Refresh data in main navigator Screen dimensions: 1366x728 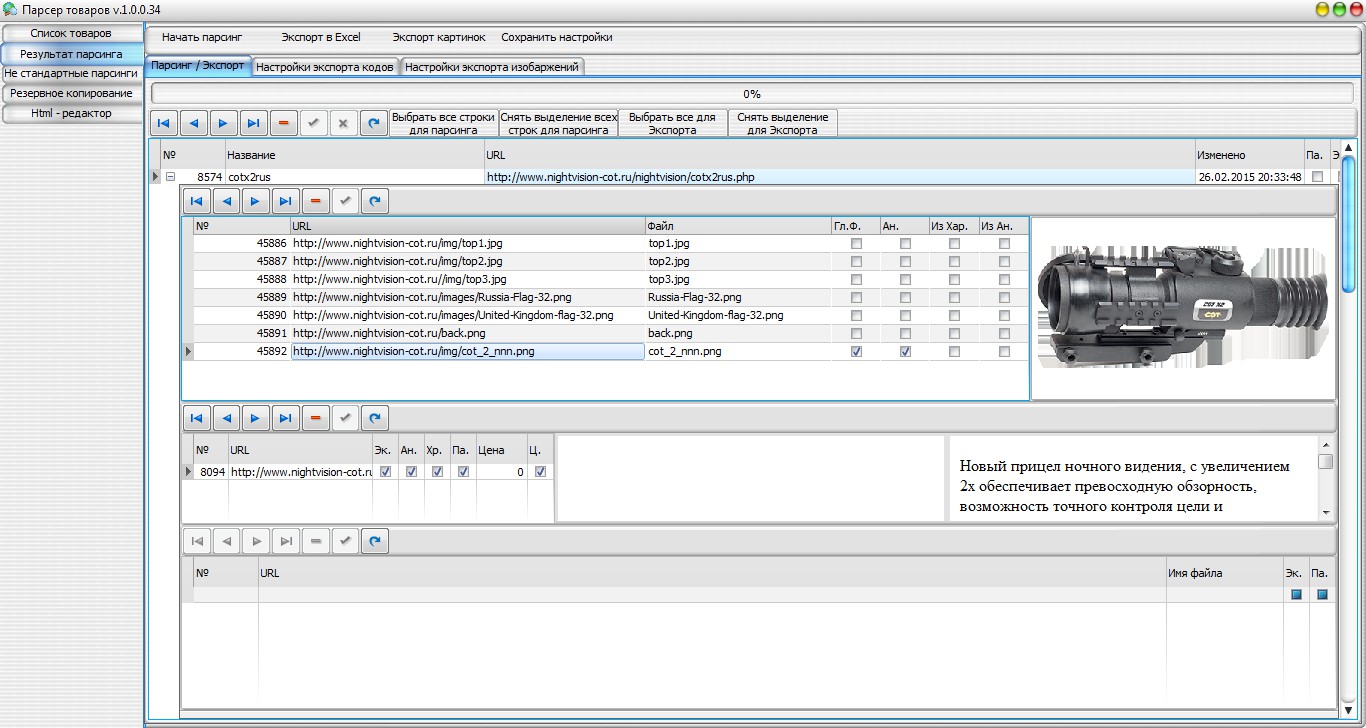374,123
